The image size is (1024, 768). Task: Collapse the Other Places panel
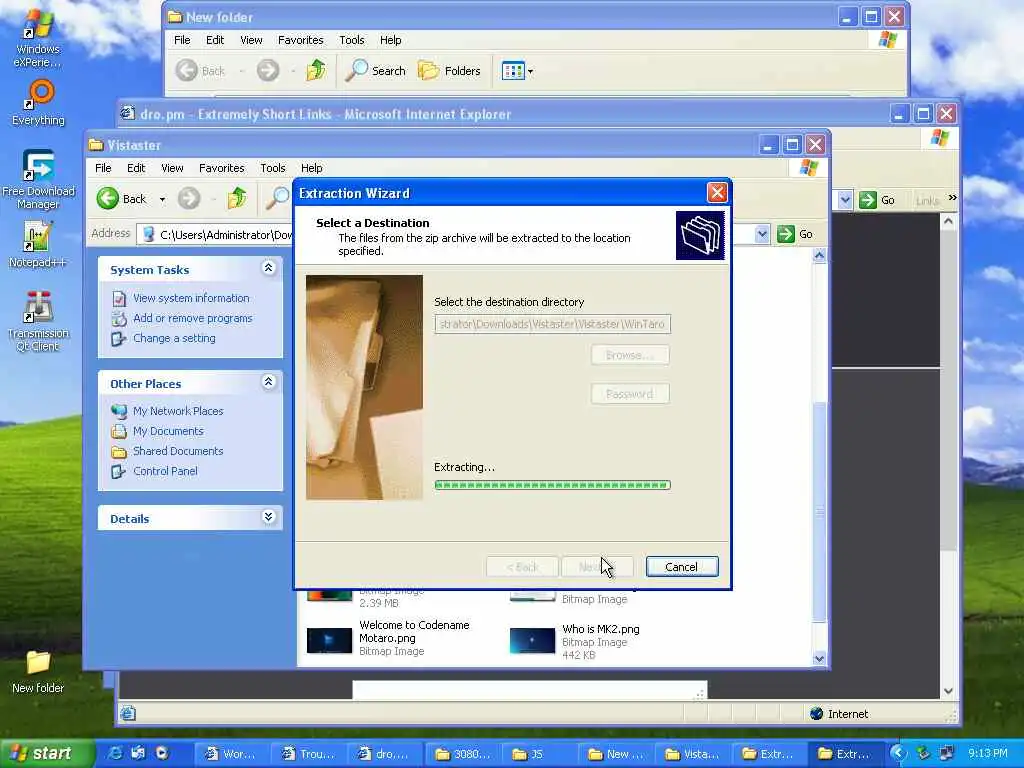(x=268, y=382)
